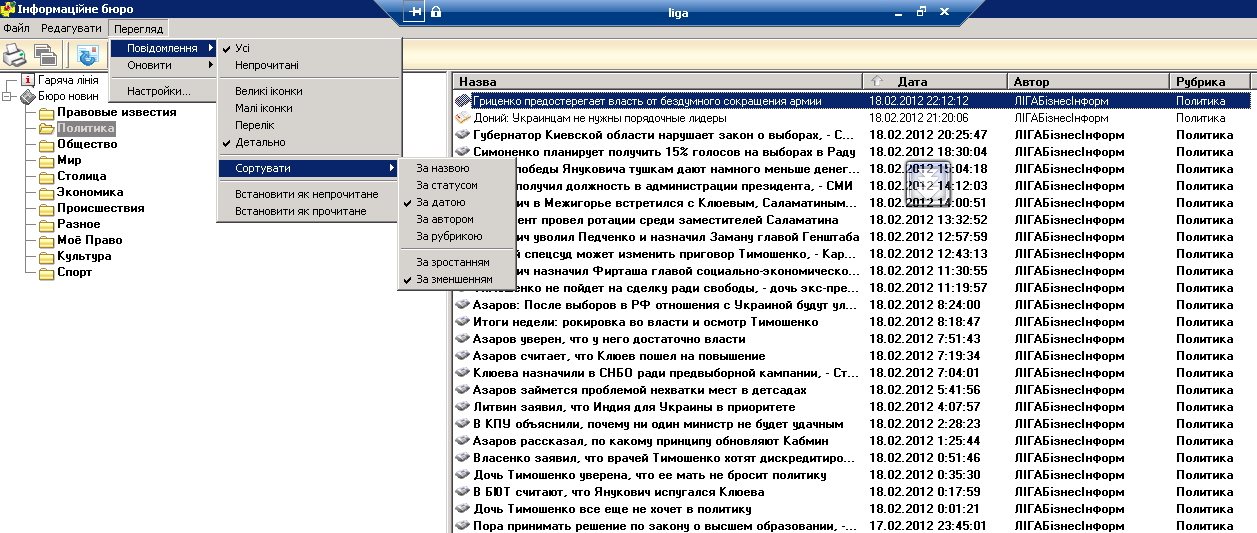Click the Мир folder icon
The height and width of the screenshot is (533, 1257).
(x=46, y=160)
